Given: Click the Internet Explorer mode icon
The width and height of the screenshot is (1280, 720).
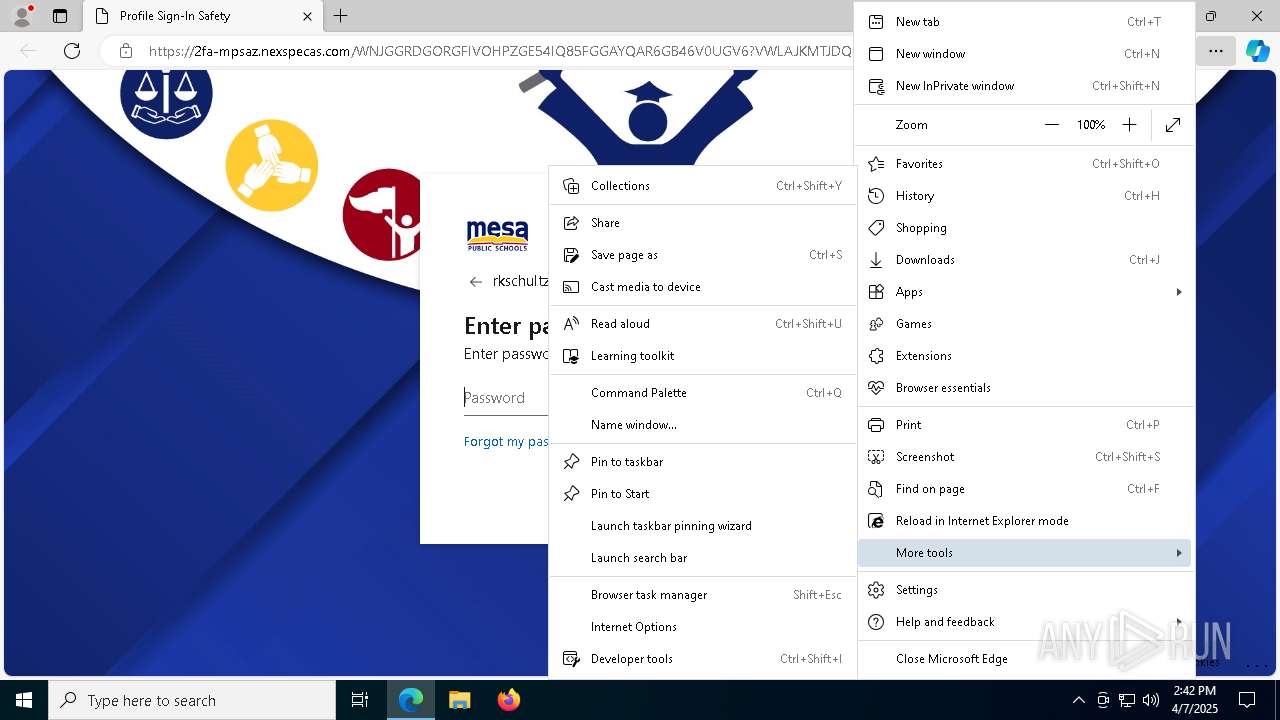Looking at the screenshot, I should (x=876, y=521).
